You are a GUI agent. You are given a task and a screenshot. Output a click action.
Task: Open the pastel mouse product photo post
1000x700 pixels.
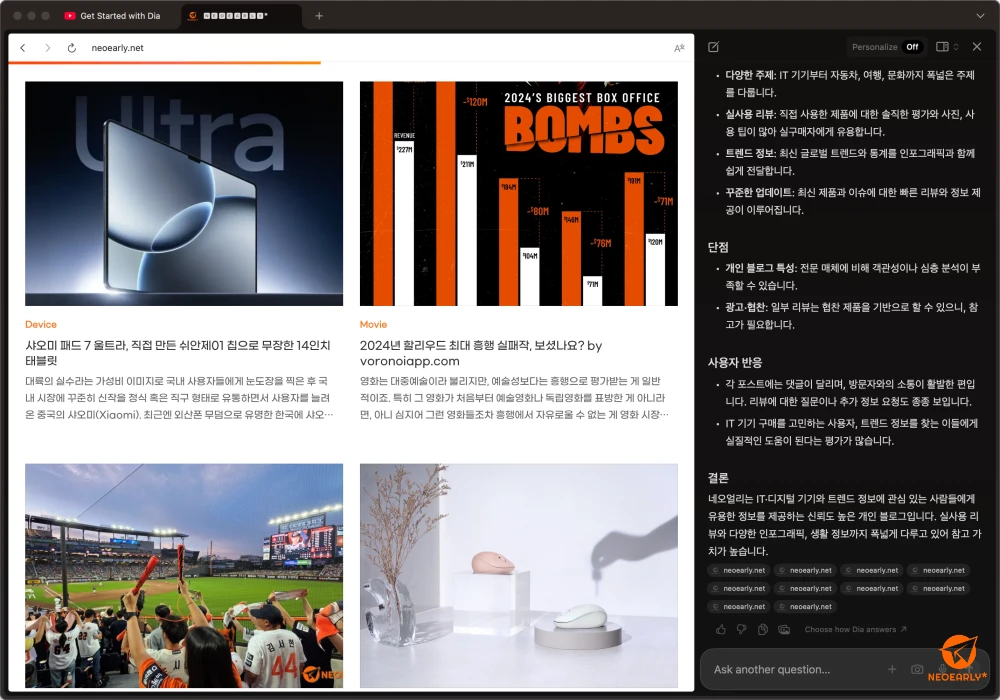pyautogui.click(x=518, y=576)
